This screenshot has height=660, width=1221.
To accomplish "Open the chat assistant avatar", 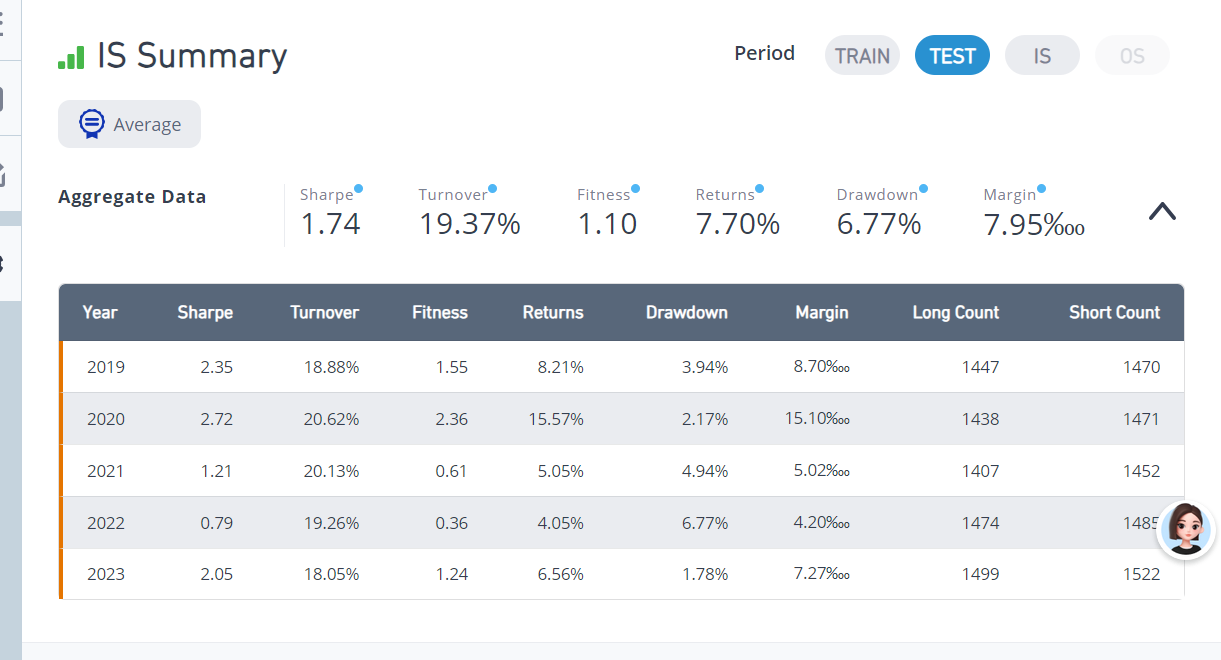I will (x=1186, y=530).
